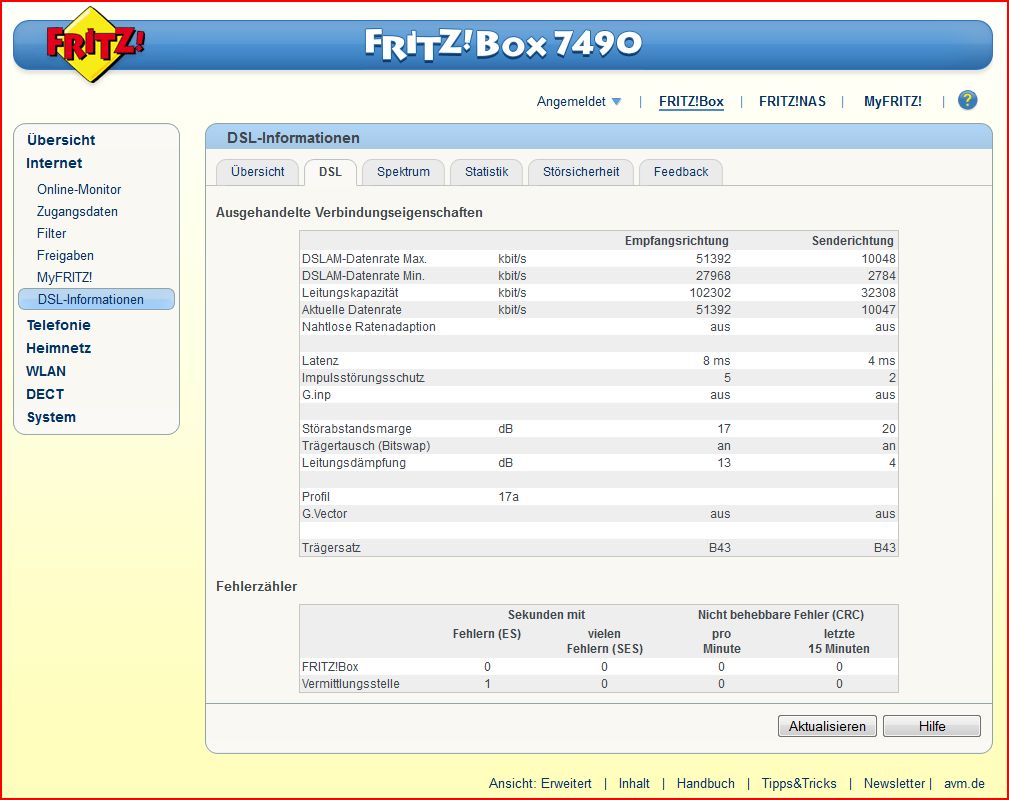Expand the System sidebar section
This screenshot has height=800, width=1009.
(51, 417)
